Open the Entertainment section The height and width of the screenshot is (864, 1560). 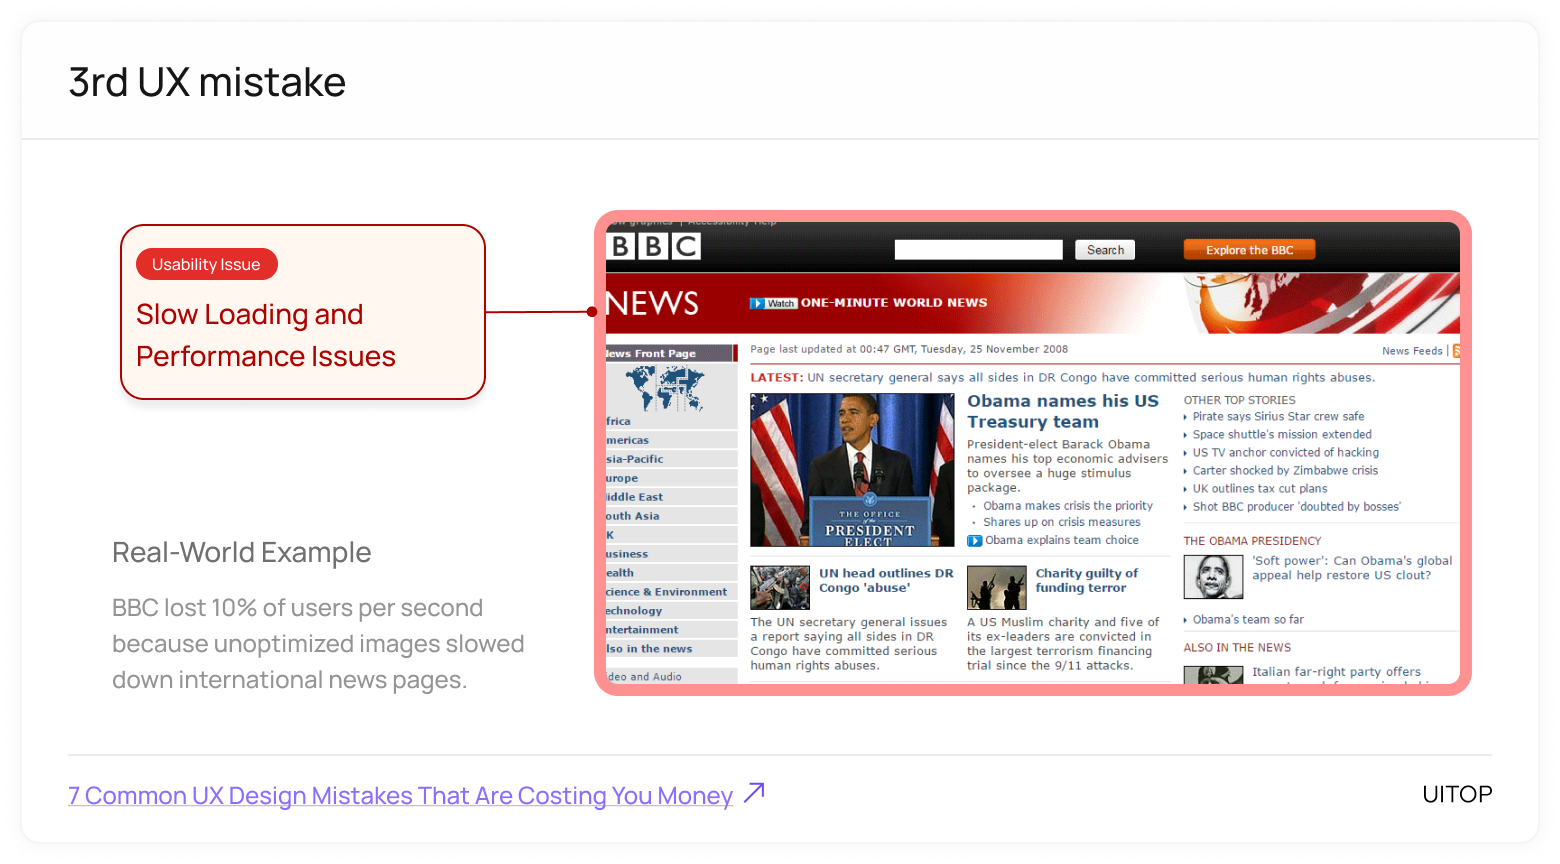pyautogui.click(x=671, y=631)
